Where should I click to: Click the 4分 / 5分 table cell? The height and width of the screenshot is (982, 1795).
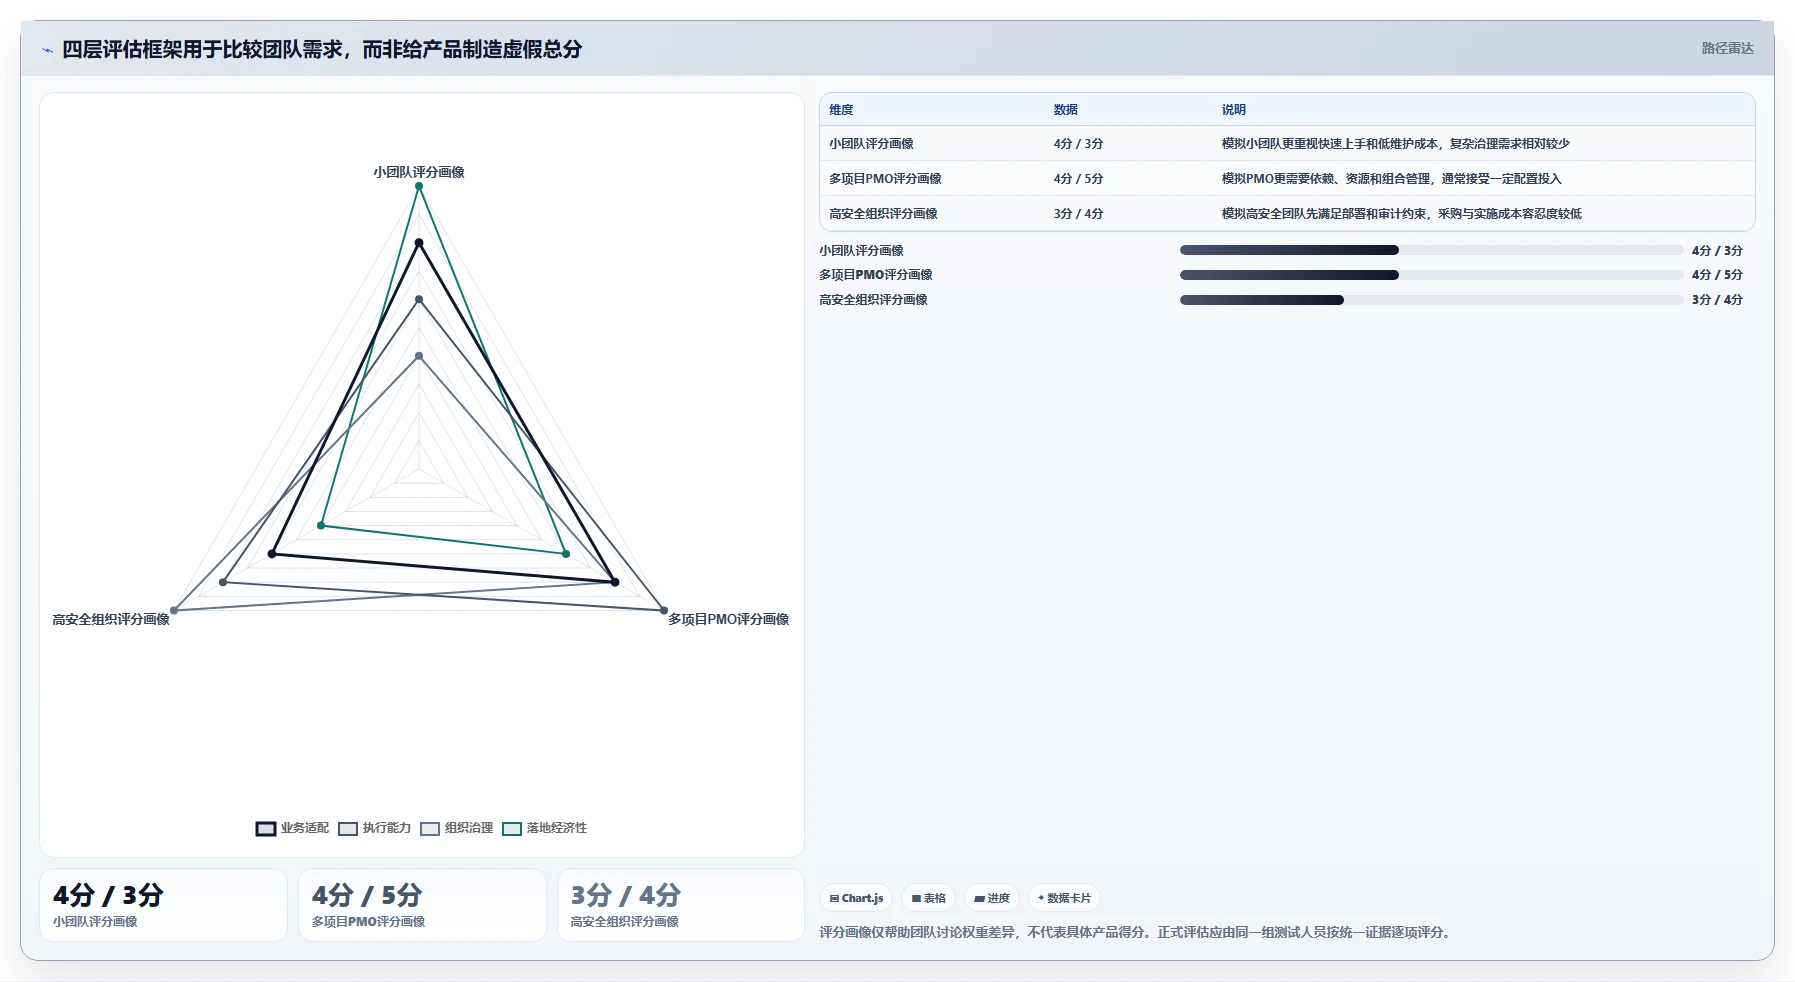click(x=1078, y=179)
